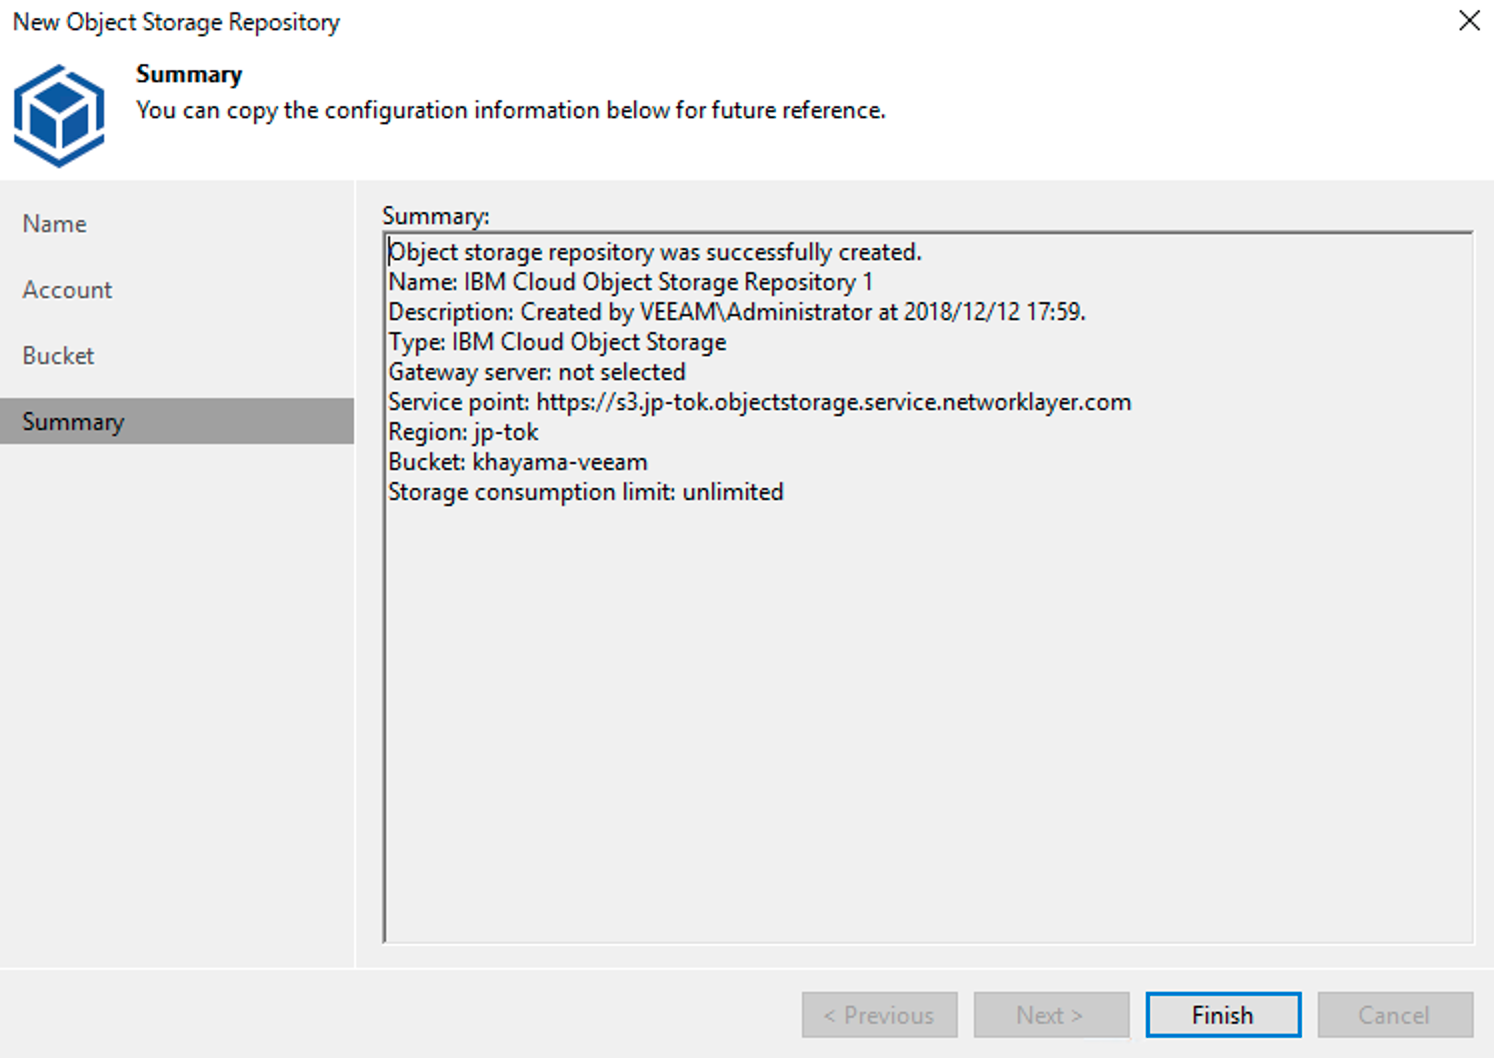
Task: Click the greyed-out Next button
Action: coord(1051,1015)
